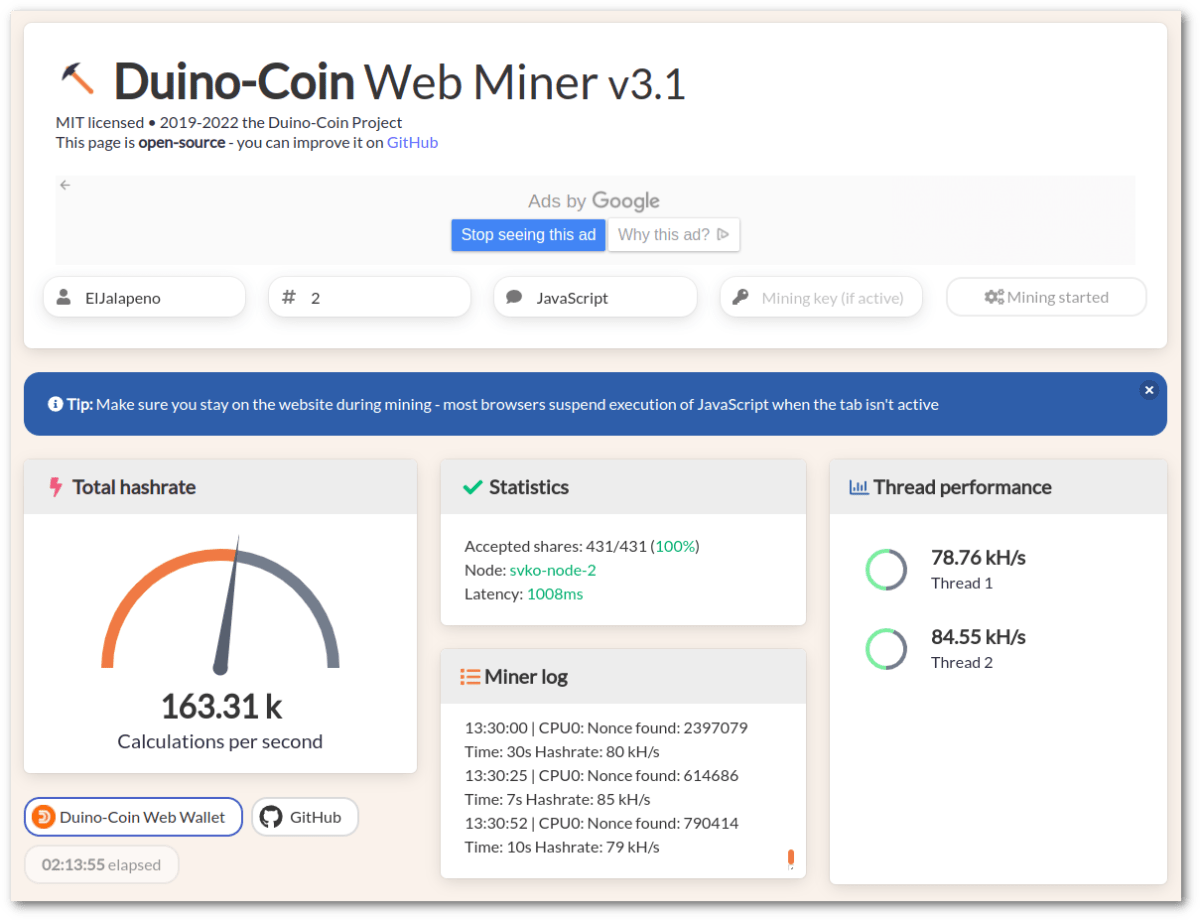Click the speech bubble icon beside JavaScript

pos(514,297)
